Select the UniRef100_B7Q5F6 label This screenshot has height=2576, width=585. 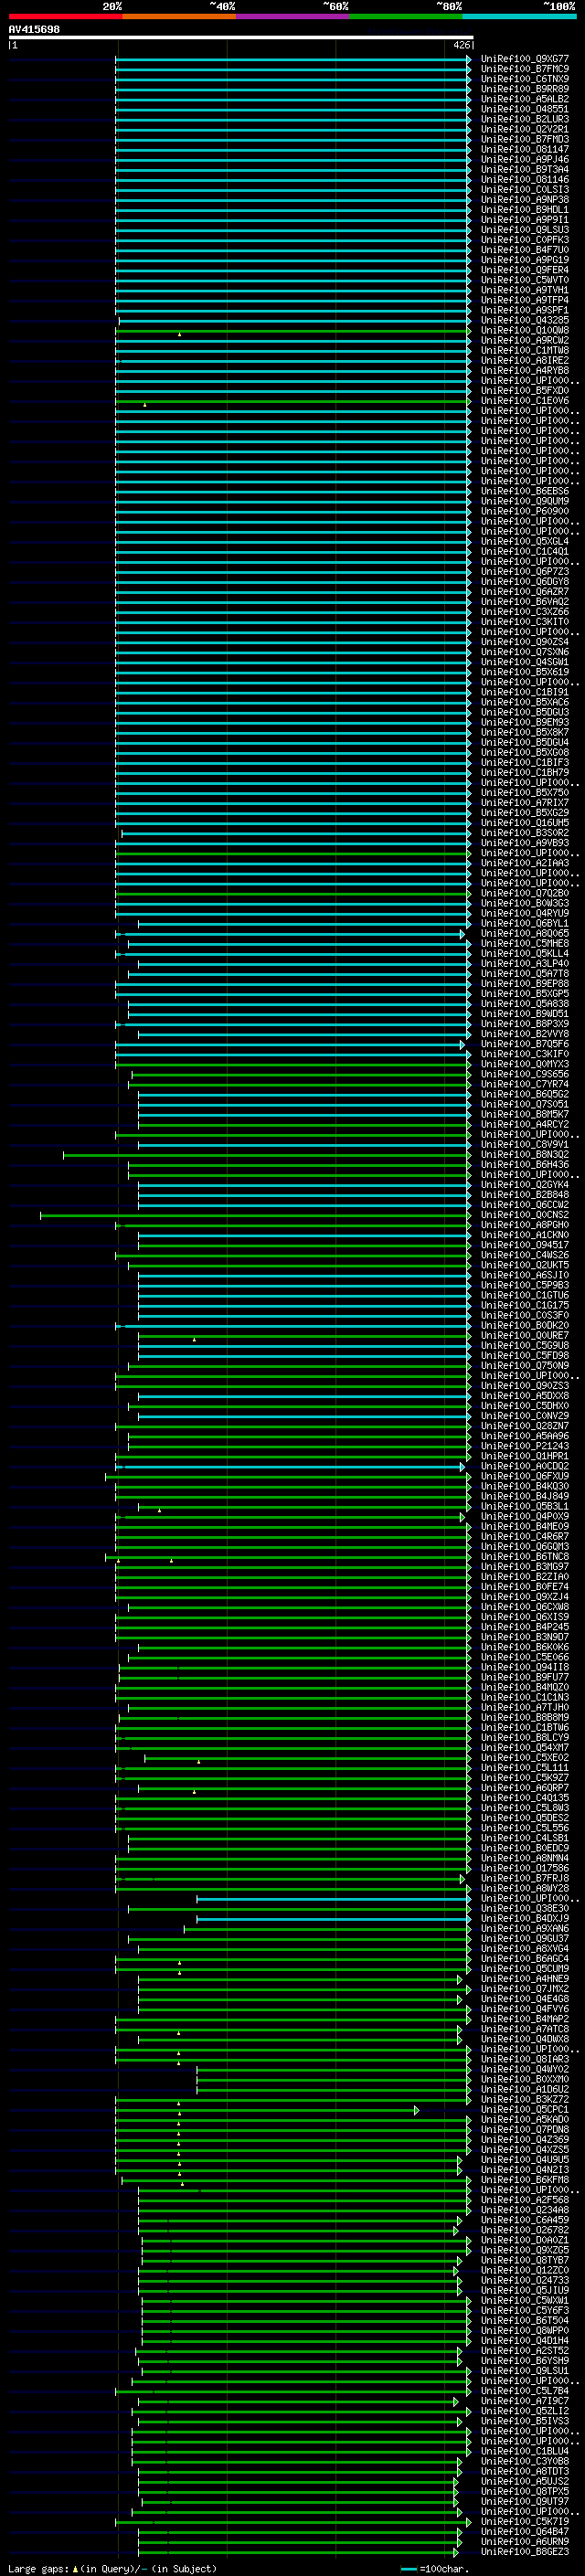525,1044
